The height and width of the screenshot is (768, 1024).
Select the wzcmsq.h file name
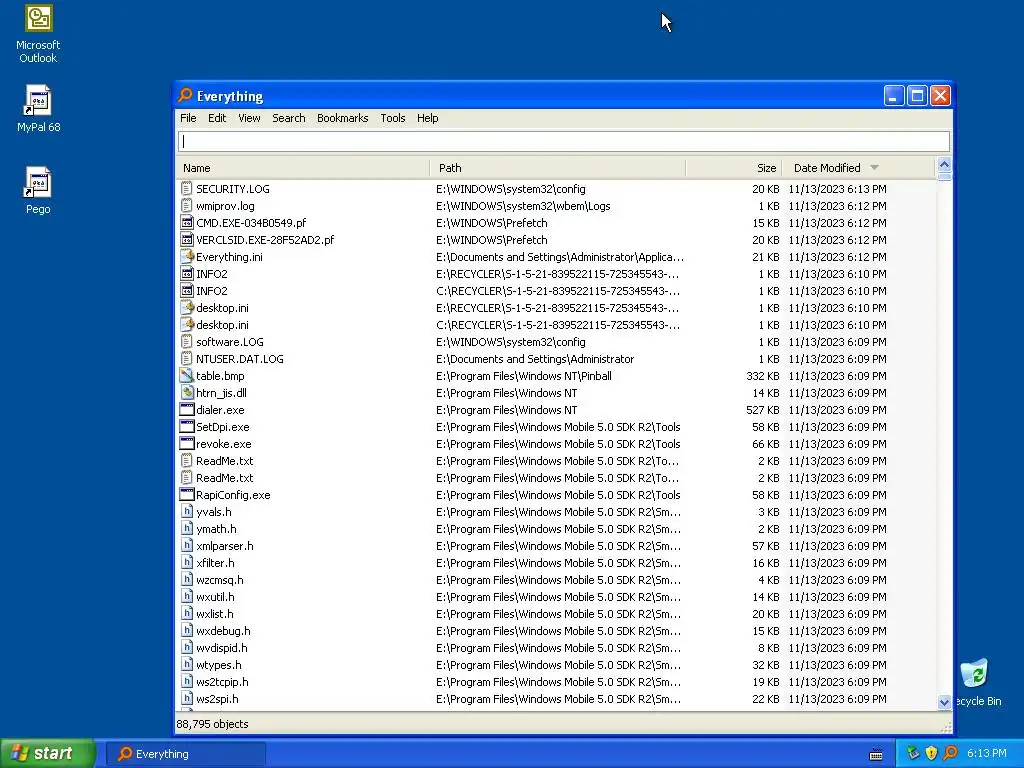click(219, 579)
